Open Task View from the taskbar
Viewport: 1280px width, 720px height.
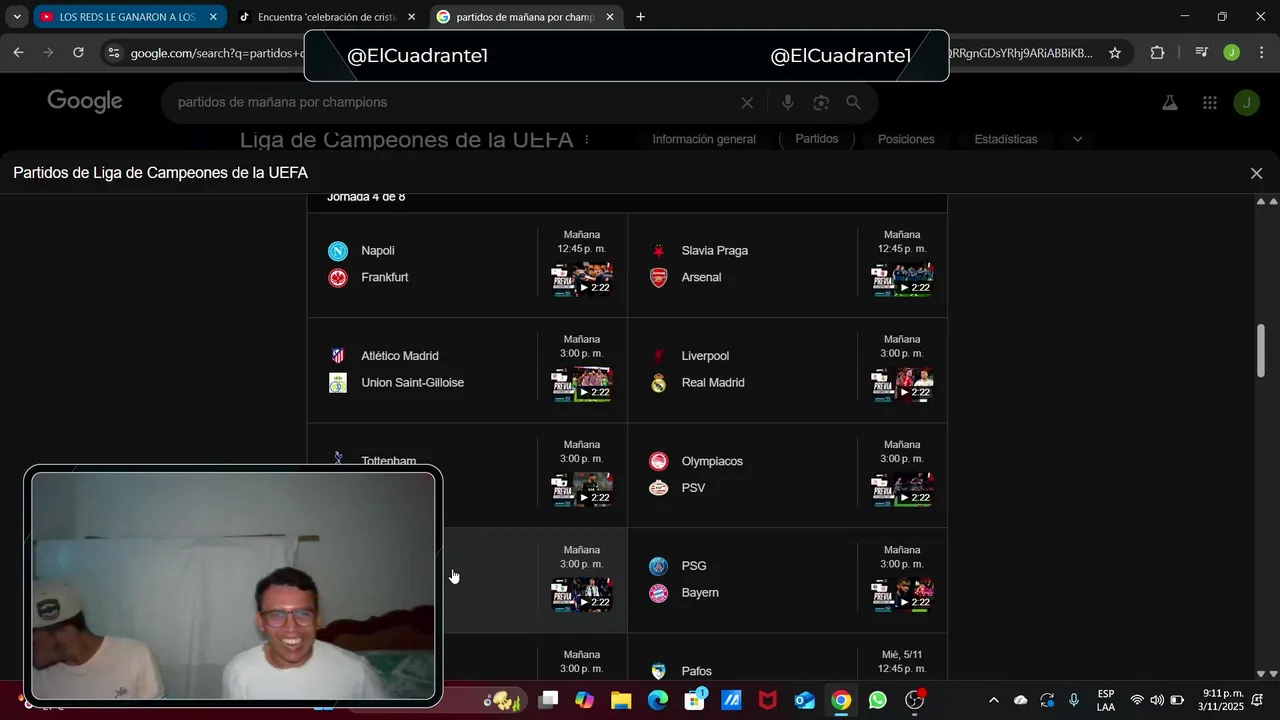(548, 700)
